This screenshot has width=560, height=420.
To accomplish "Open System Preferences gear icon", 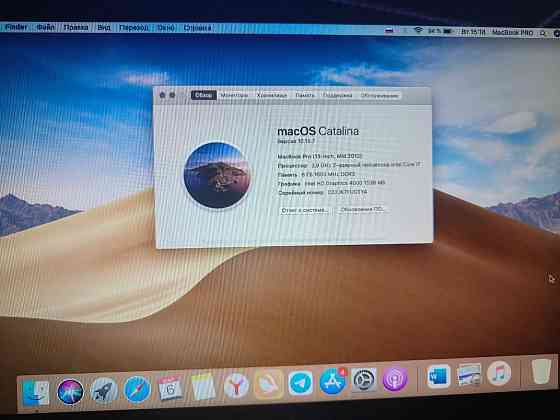I will point(364,380).
